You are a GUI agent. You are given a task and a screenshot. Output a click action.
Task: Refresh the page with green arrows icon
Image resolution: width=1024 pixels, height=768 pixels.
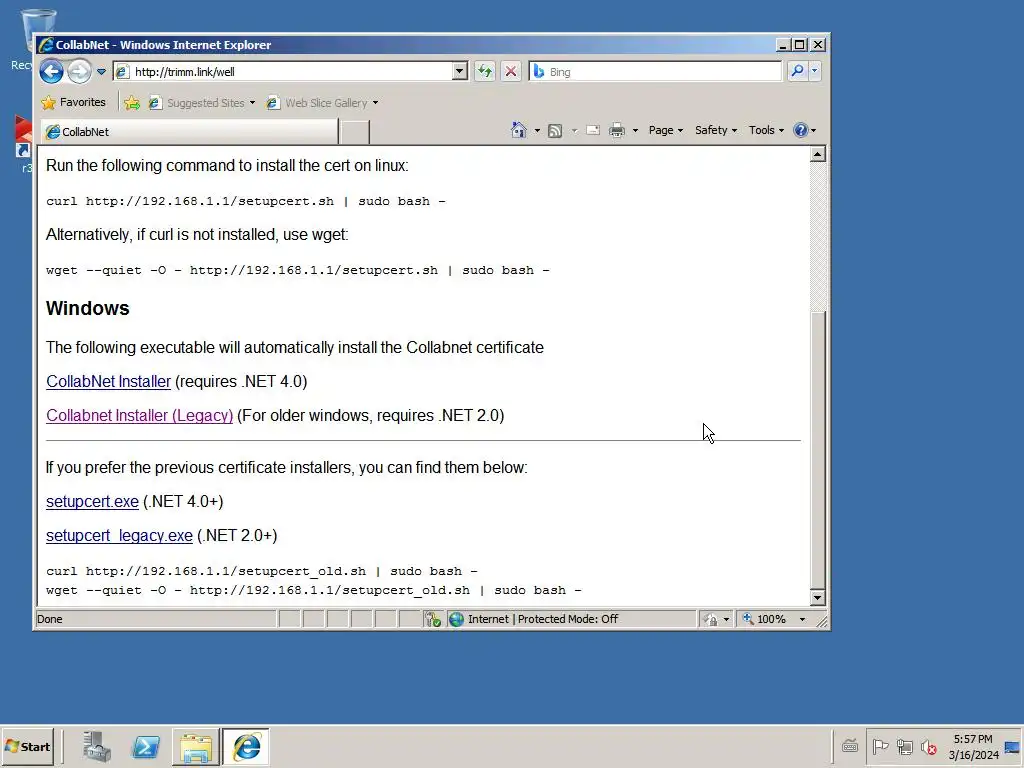pos(485,71)
